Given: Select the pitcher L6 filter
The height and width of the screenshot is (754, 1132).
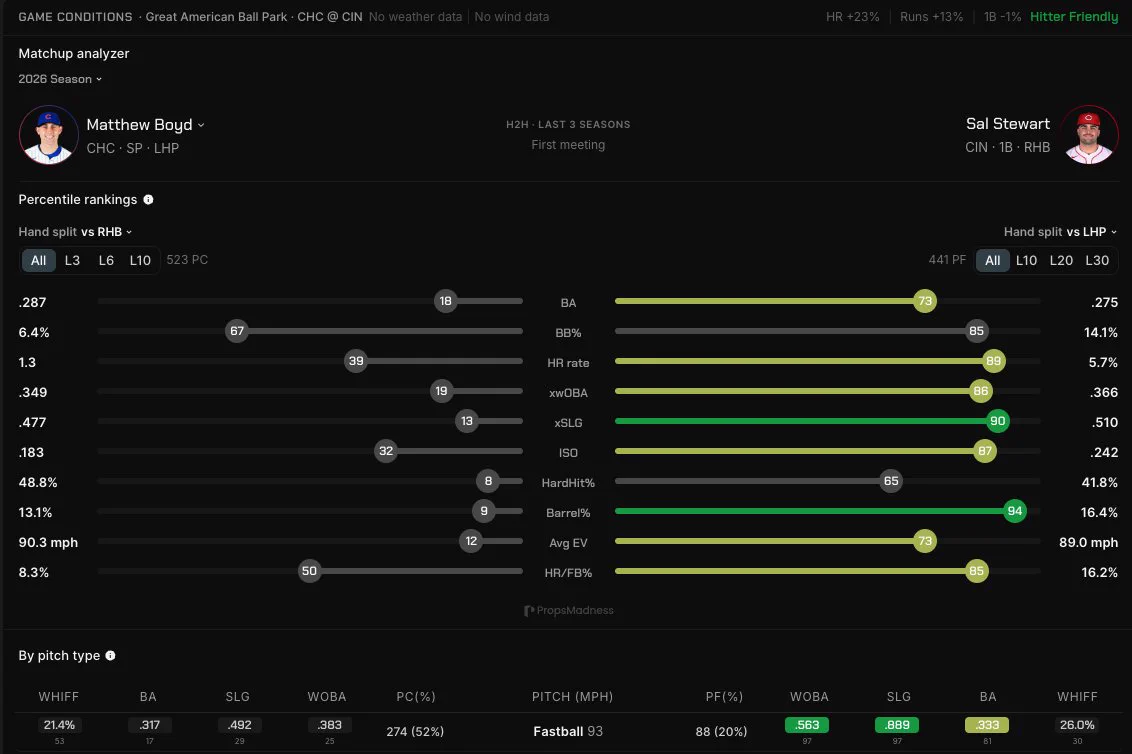Looking at the screenshot, I should coord(106,260).
